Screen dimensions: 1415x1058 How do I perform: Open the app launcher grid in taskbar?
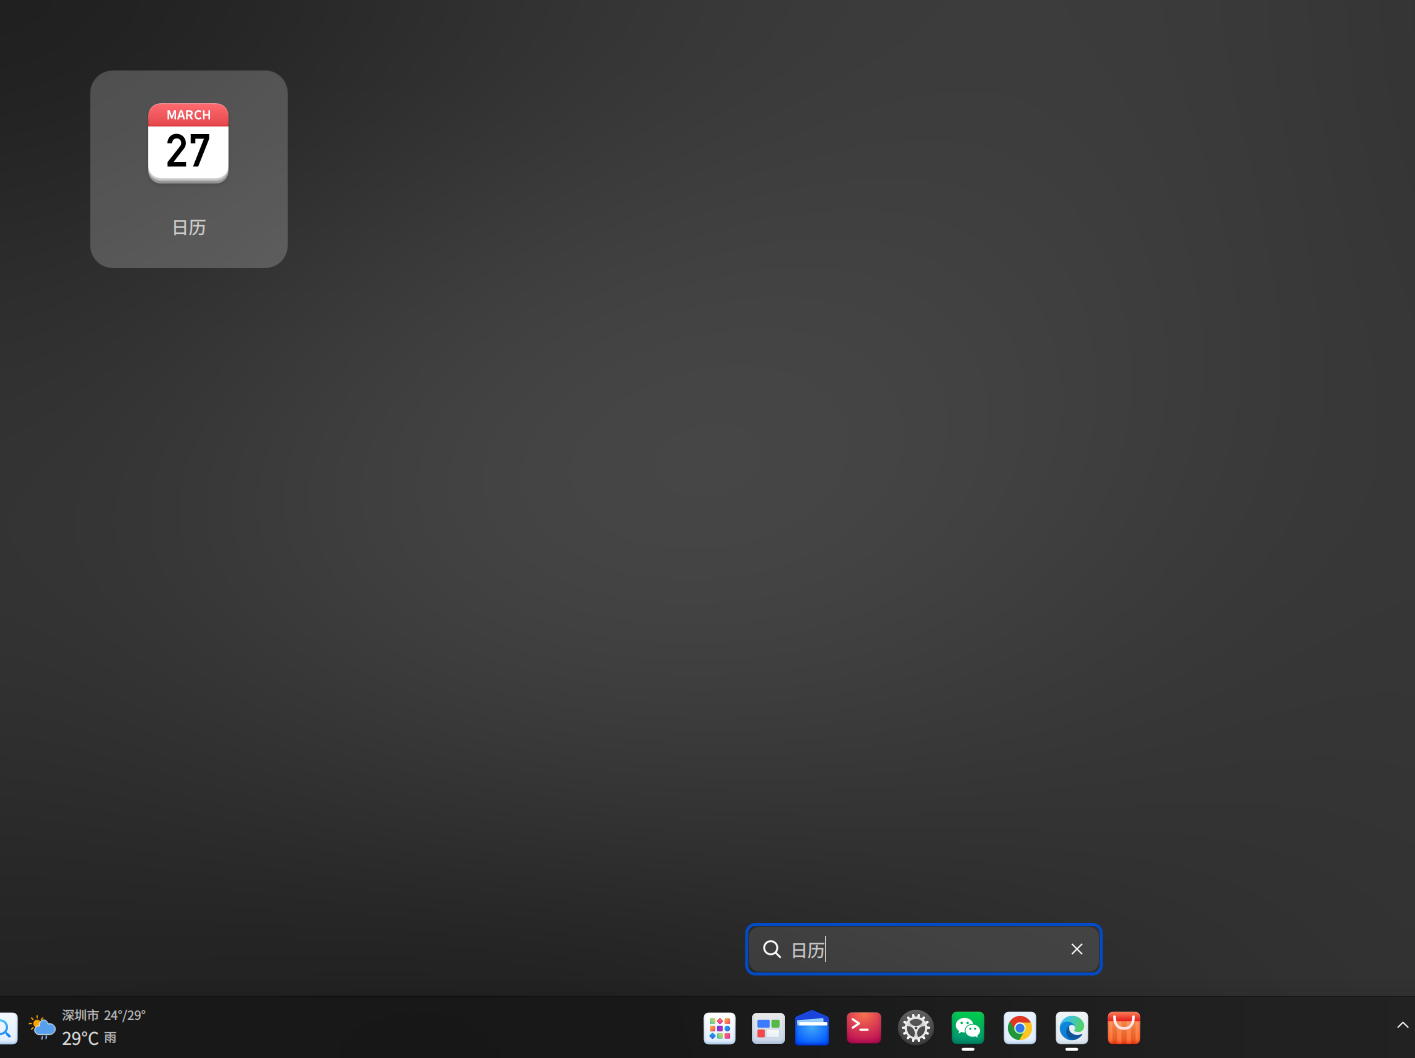click(720, 1028)
